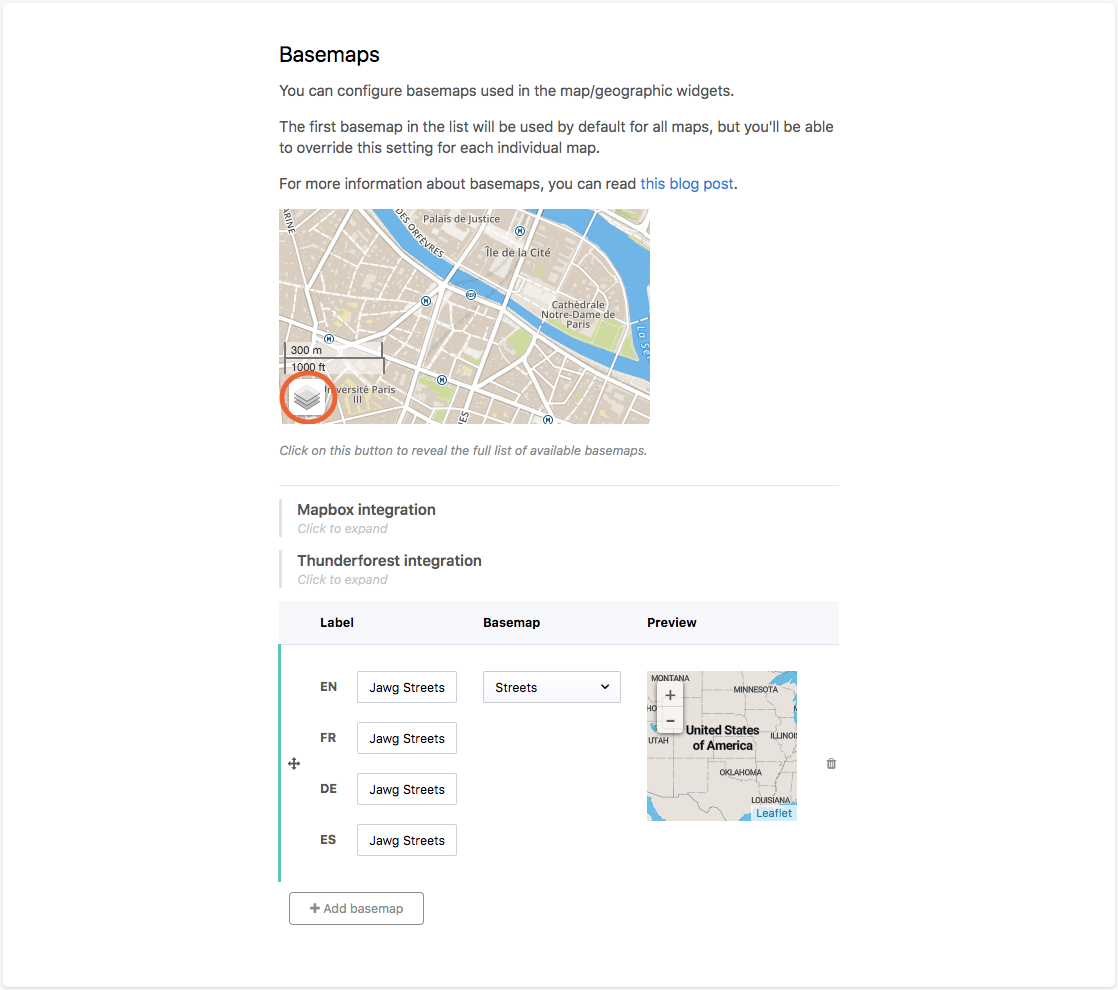Expand the Thunderforest integration section
1118x990 pixels.
(x=389, y=561)
